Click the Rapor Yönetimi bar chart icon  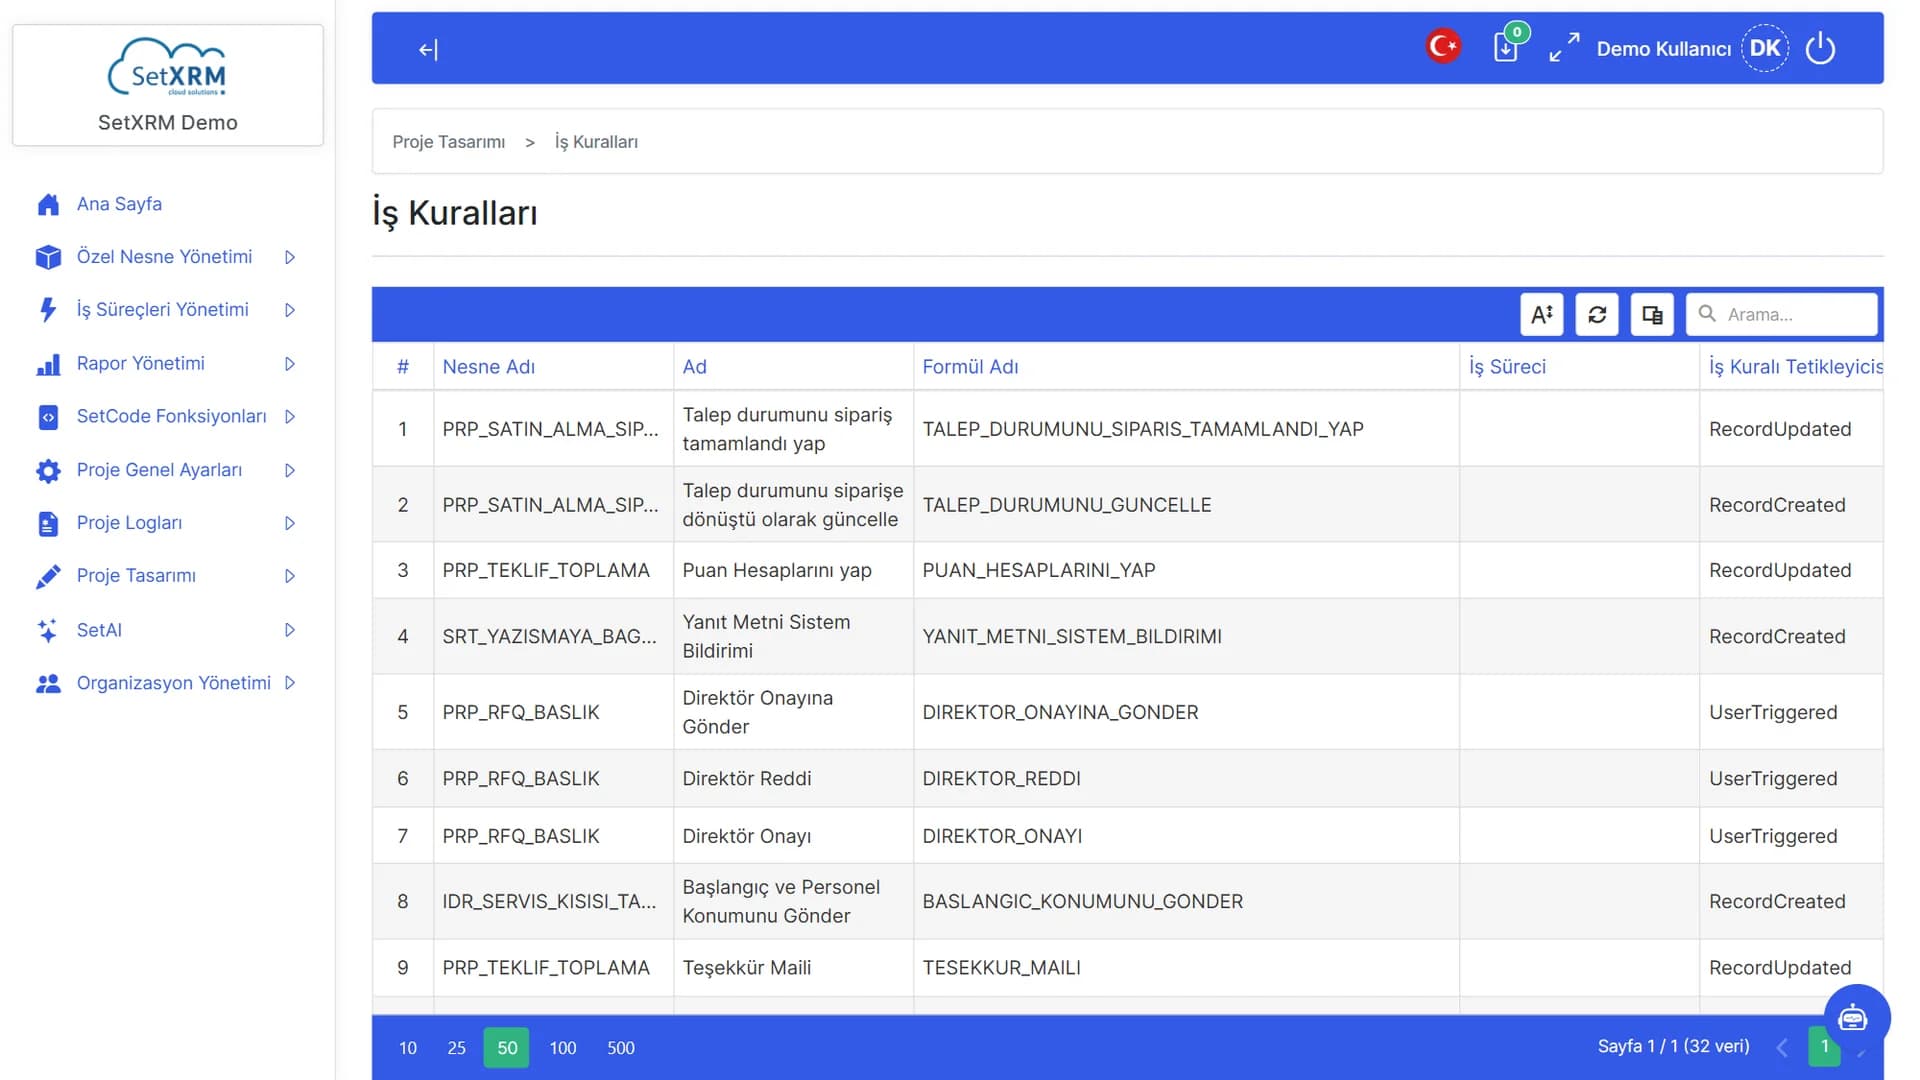click(x=48, y=364)
